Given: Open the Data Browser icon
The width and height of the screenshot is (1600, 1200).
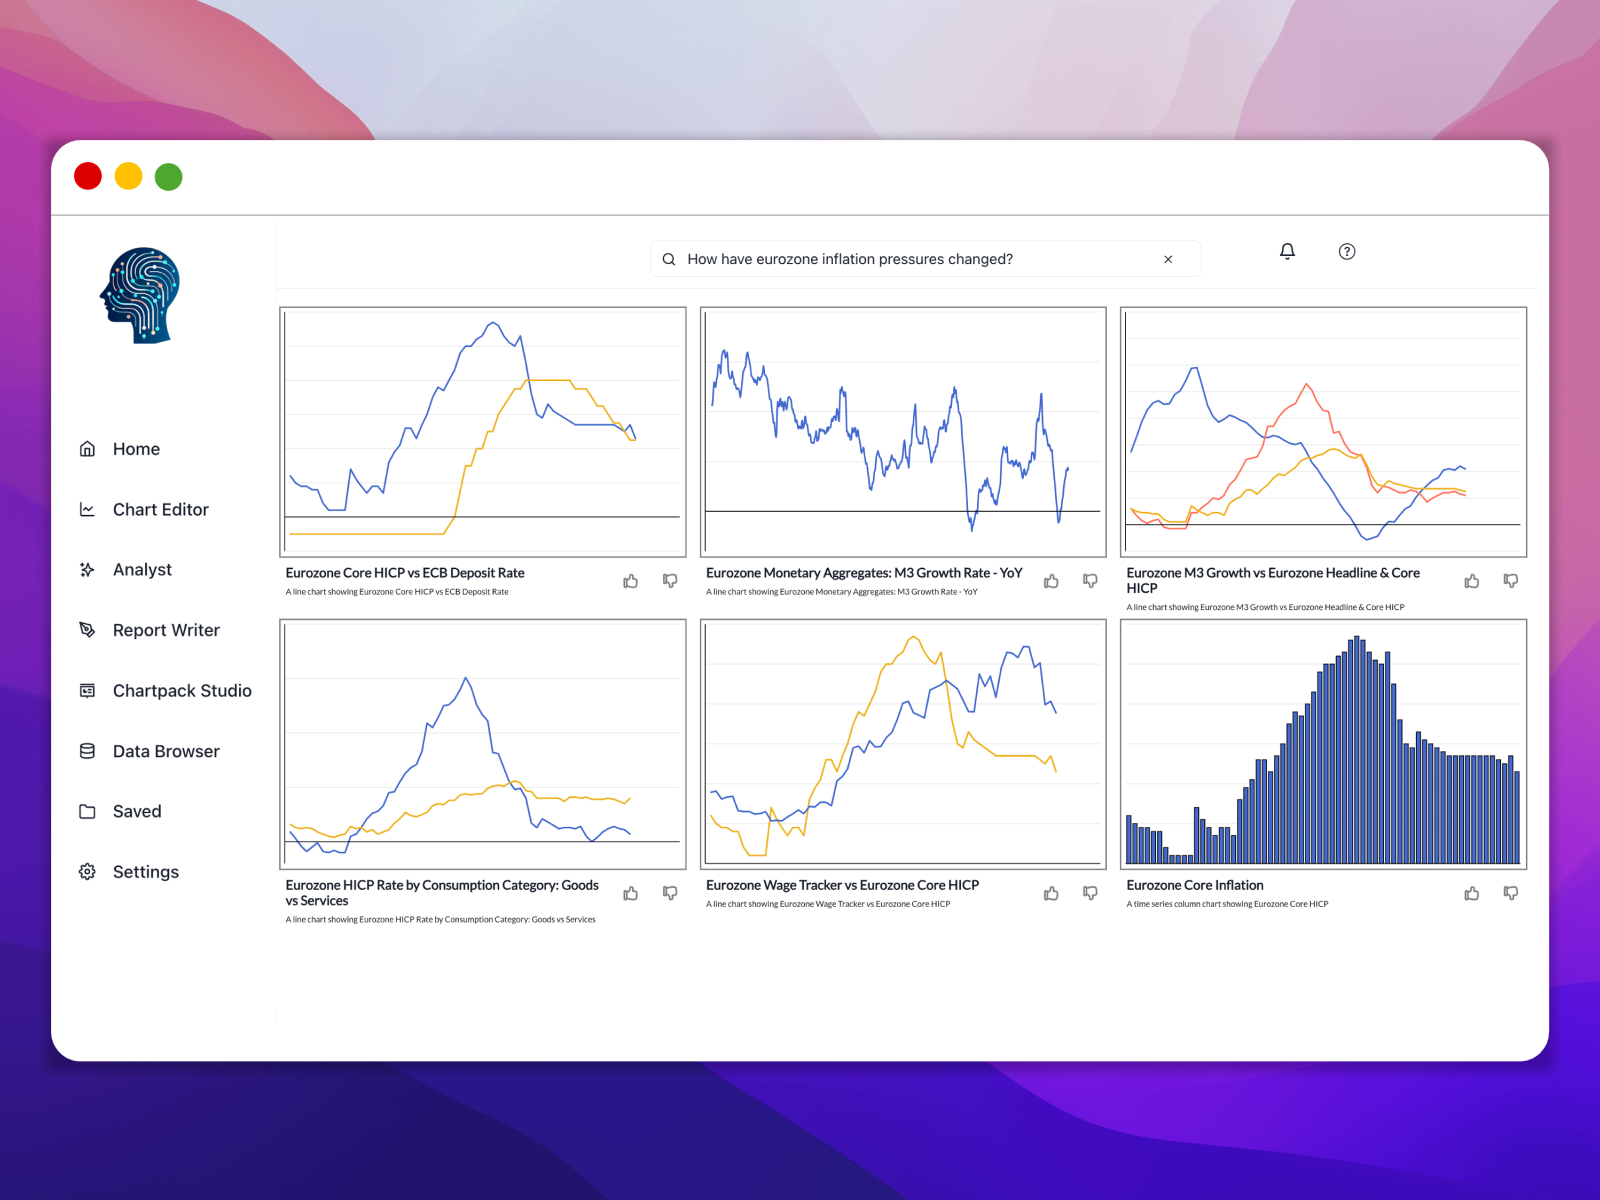Looking at the screenshot, I should tap(88, 750).
